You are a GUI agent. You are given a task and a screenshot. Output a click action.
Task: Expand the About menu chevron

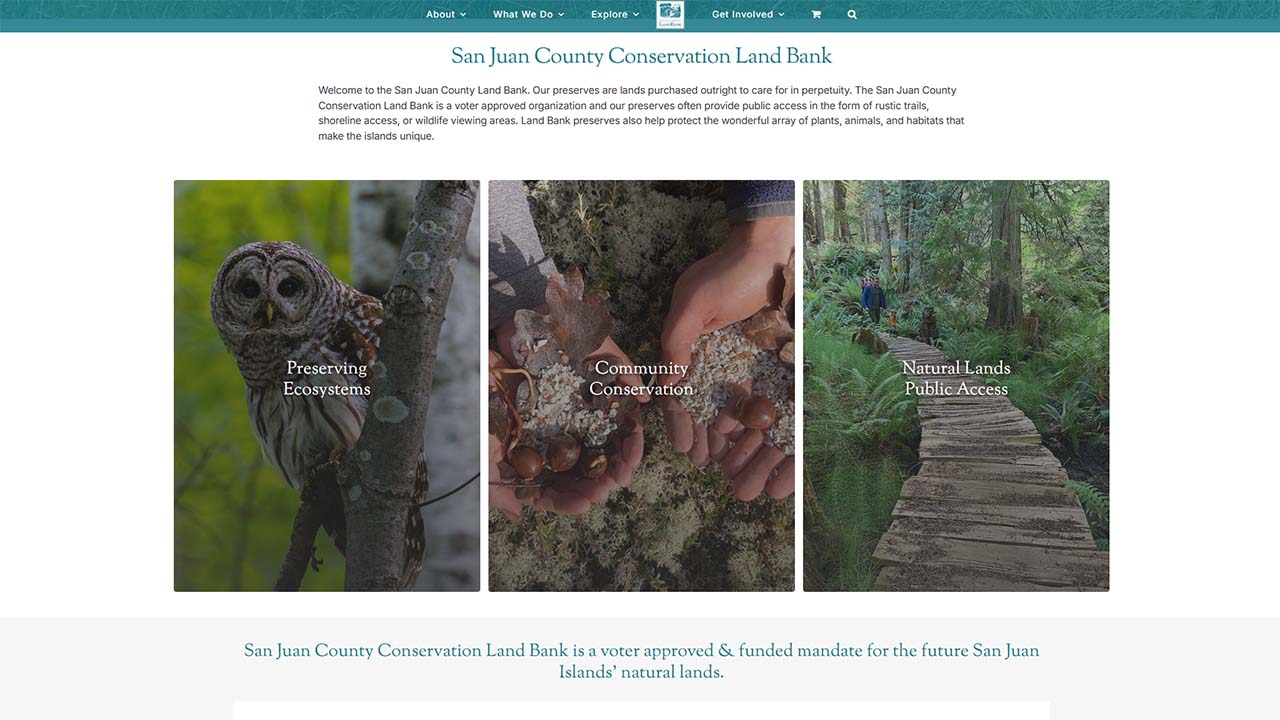tap(463, 15)
